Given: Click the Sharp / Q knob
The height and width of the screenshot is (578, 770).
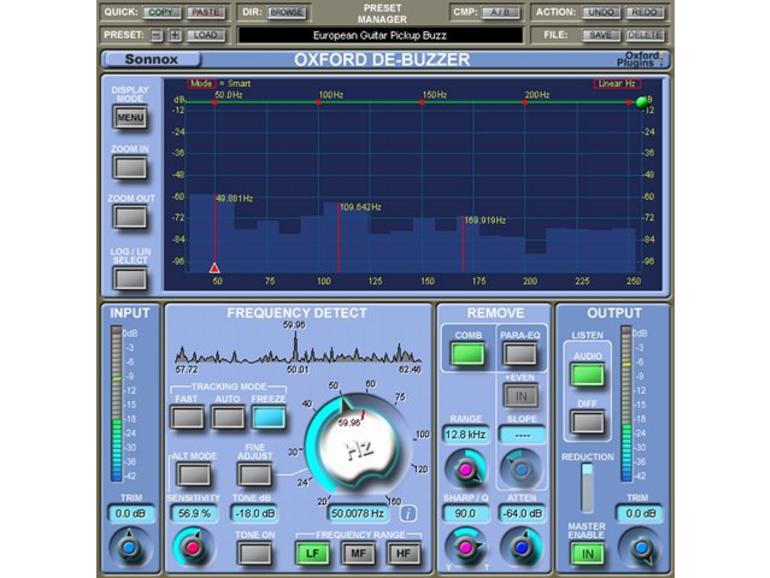Looking at the screenshot, I should [465, 547].
